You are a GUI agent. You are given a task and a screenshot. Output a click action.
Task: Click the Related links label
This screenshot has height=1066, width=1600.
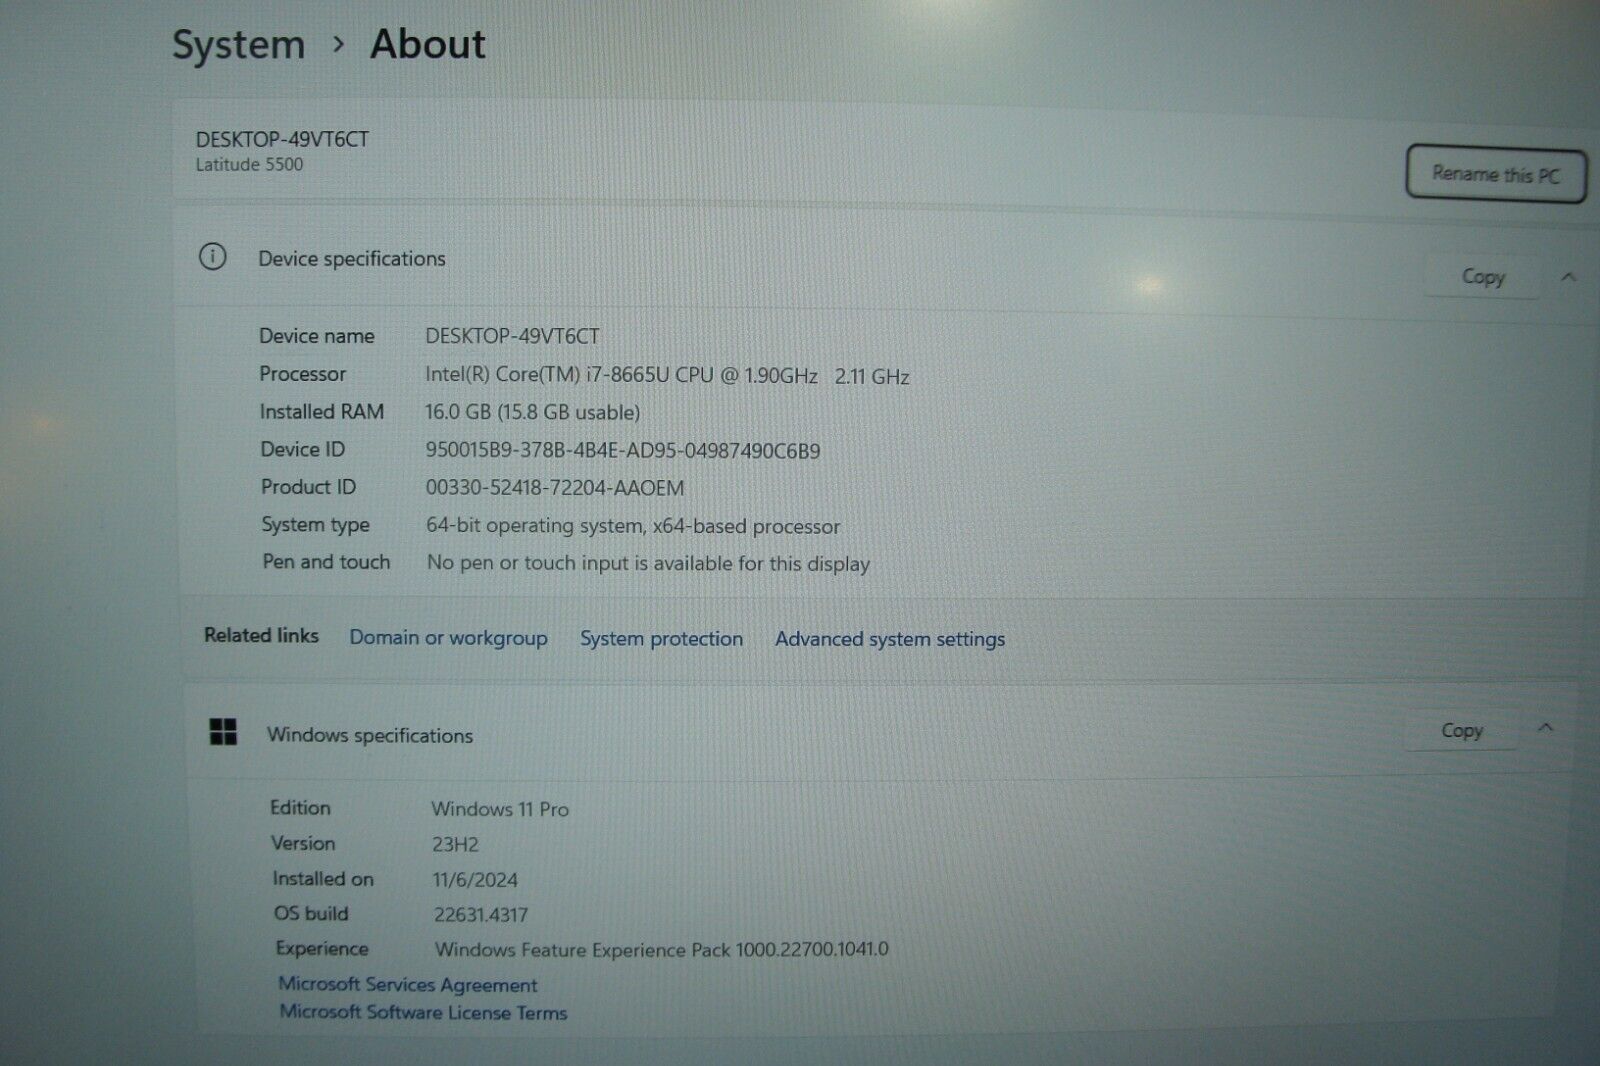pyautogui.click(x=261, y=635)
